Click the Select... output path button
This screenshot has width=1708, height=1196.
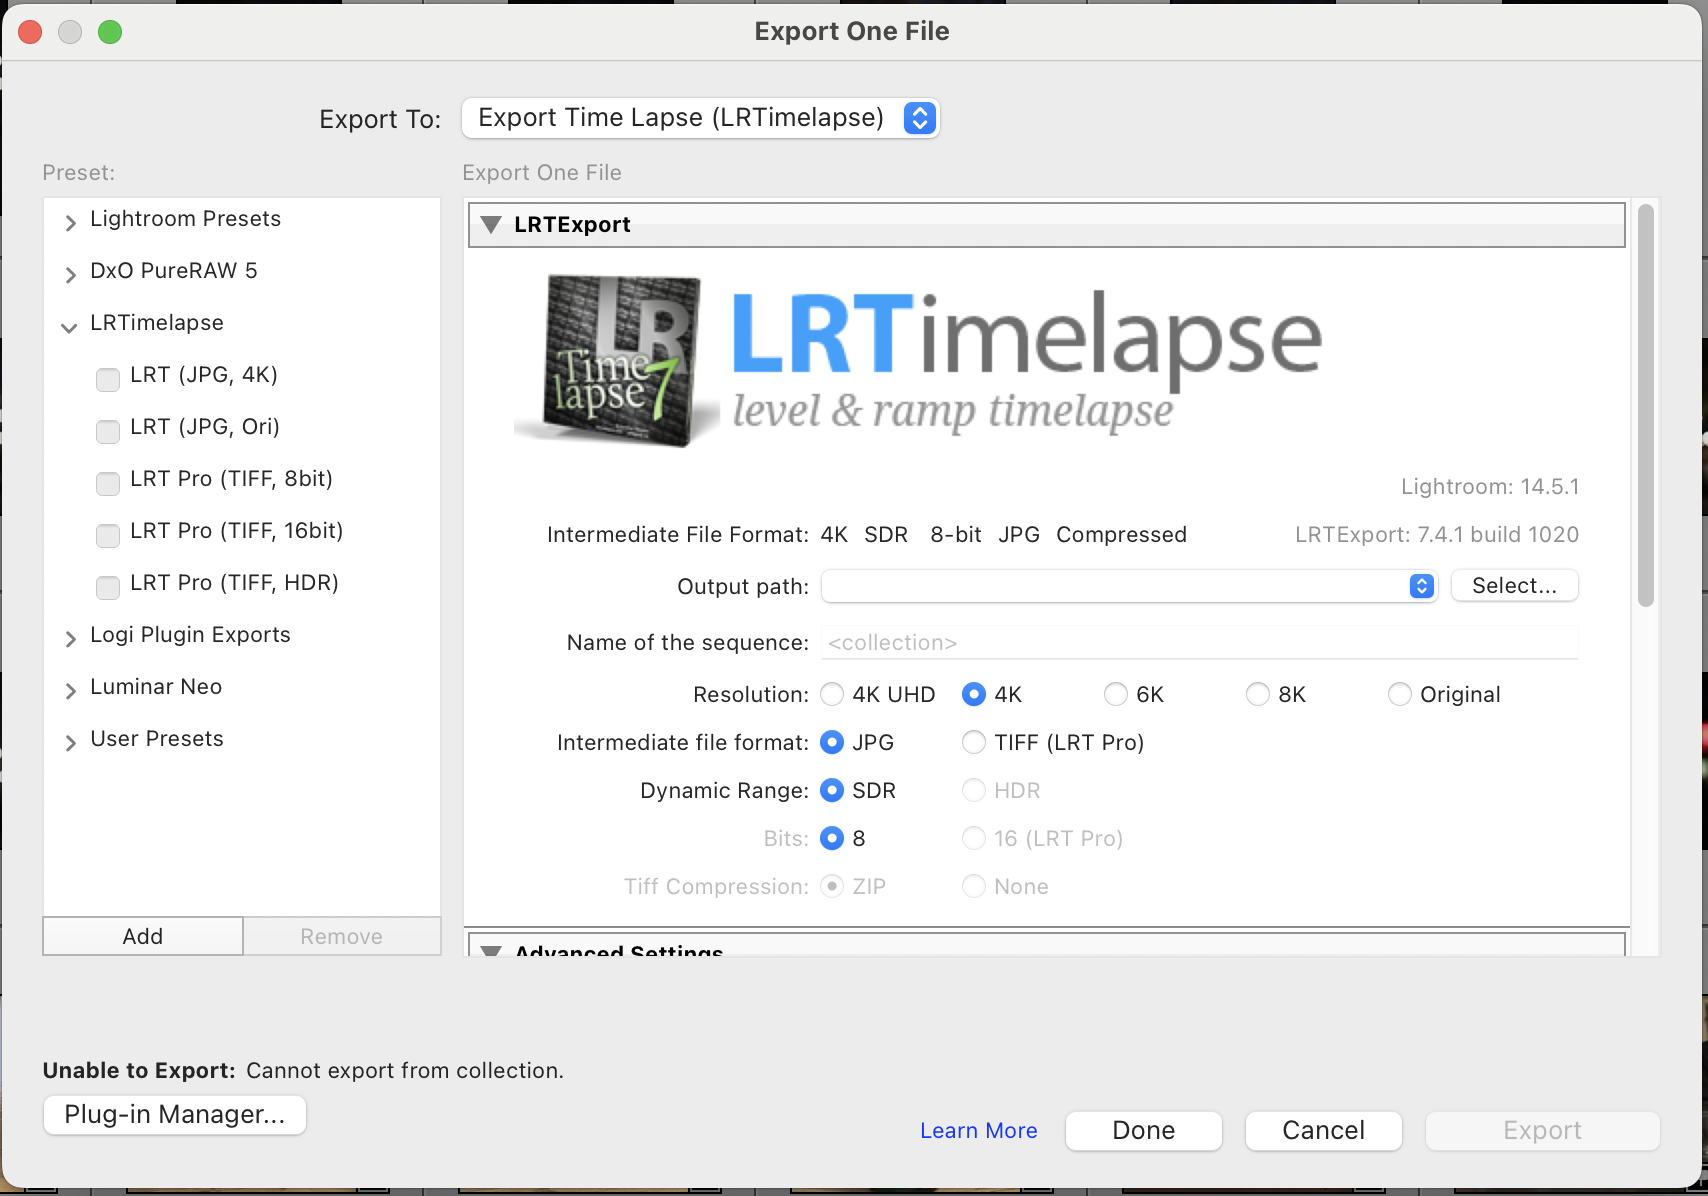(x=1514, y=586)
